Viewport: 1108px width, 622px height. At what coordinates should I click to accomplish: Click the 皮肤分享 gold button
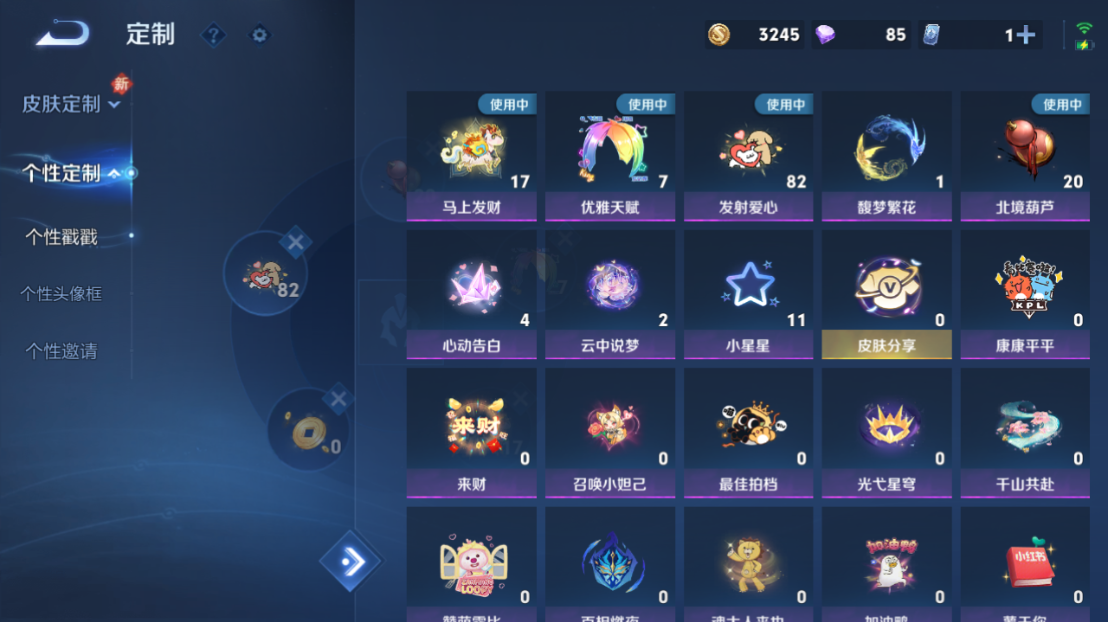887,345
